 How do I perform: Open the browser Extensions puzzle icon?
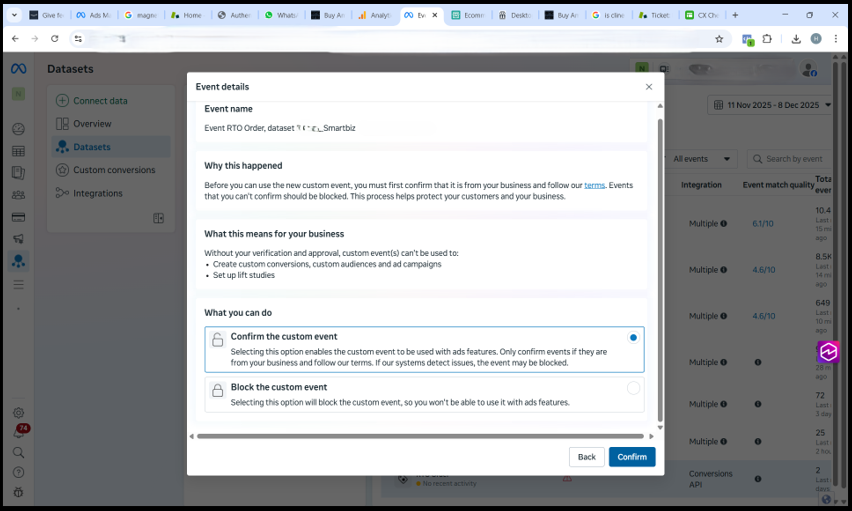point(767,39)
